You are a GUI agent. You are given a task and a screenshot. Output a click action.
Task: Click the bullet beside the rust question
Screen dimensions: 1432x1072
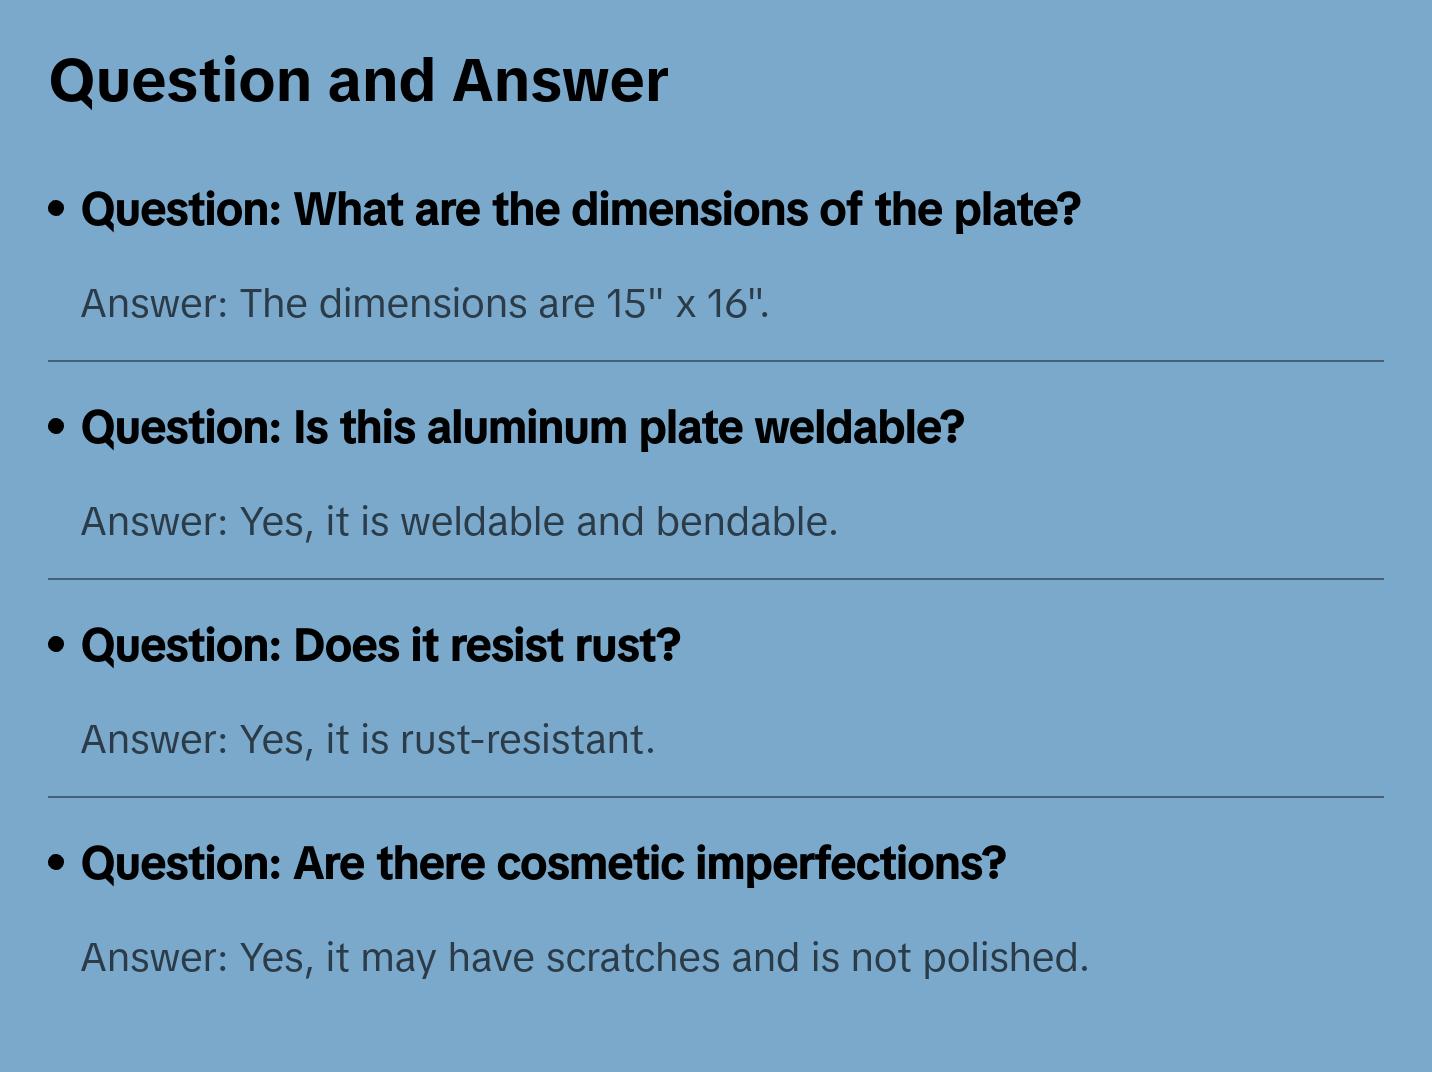(x=57, y=645)
